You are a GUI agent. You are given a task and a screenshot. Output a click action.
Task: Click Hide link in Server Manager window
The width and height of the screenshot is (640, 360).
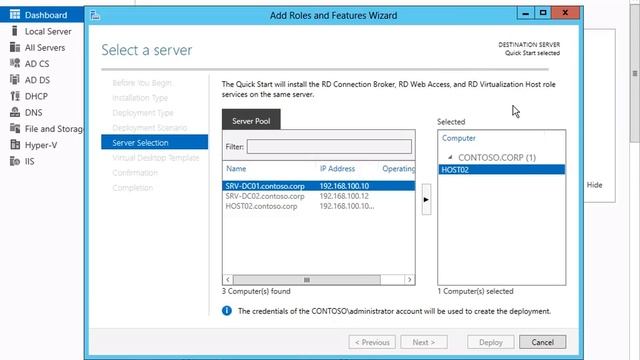[594, 185]
